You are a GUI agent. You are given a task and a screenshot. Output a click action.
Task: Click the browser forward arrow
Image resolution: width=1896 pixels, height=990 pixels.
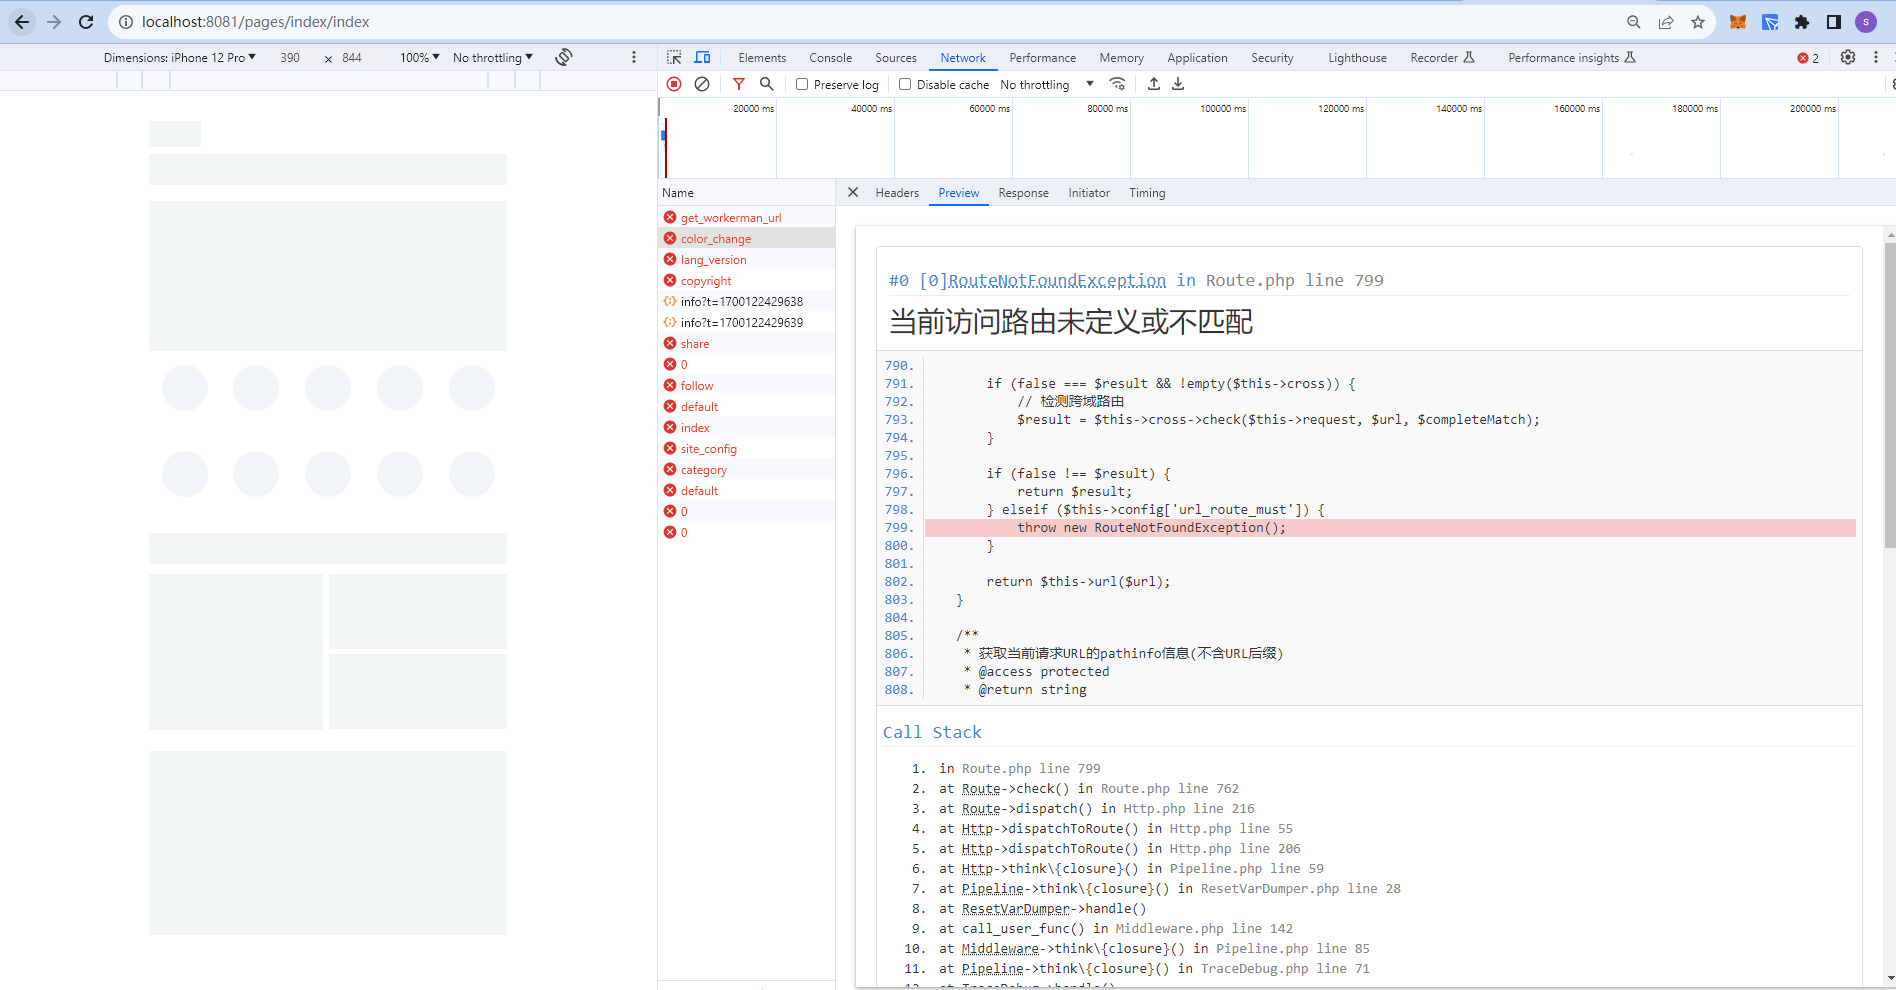click(x=54, y=22)
